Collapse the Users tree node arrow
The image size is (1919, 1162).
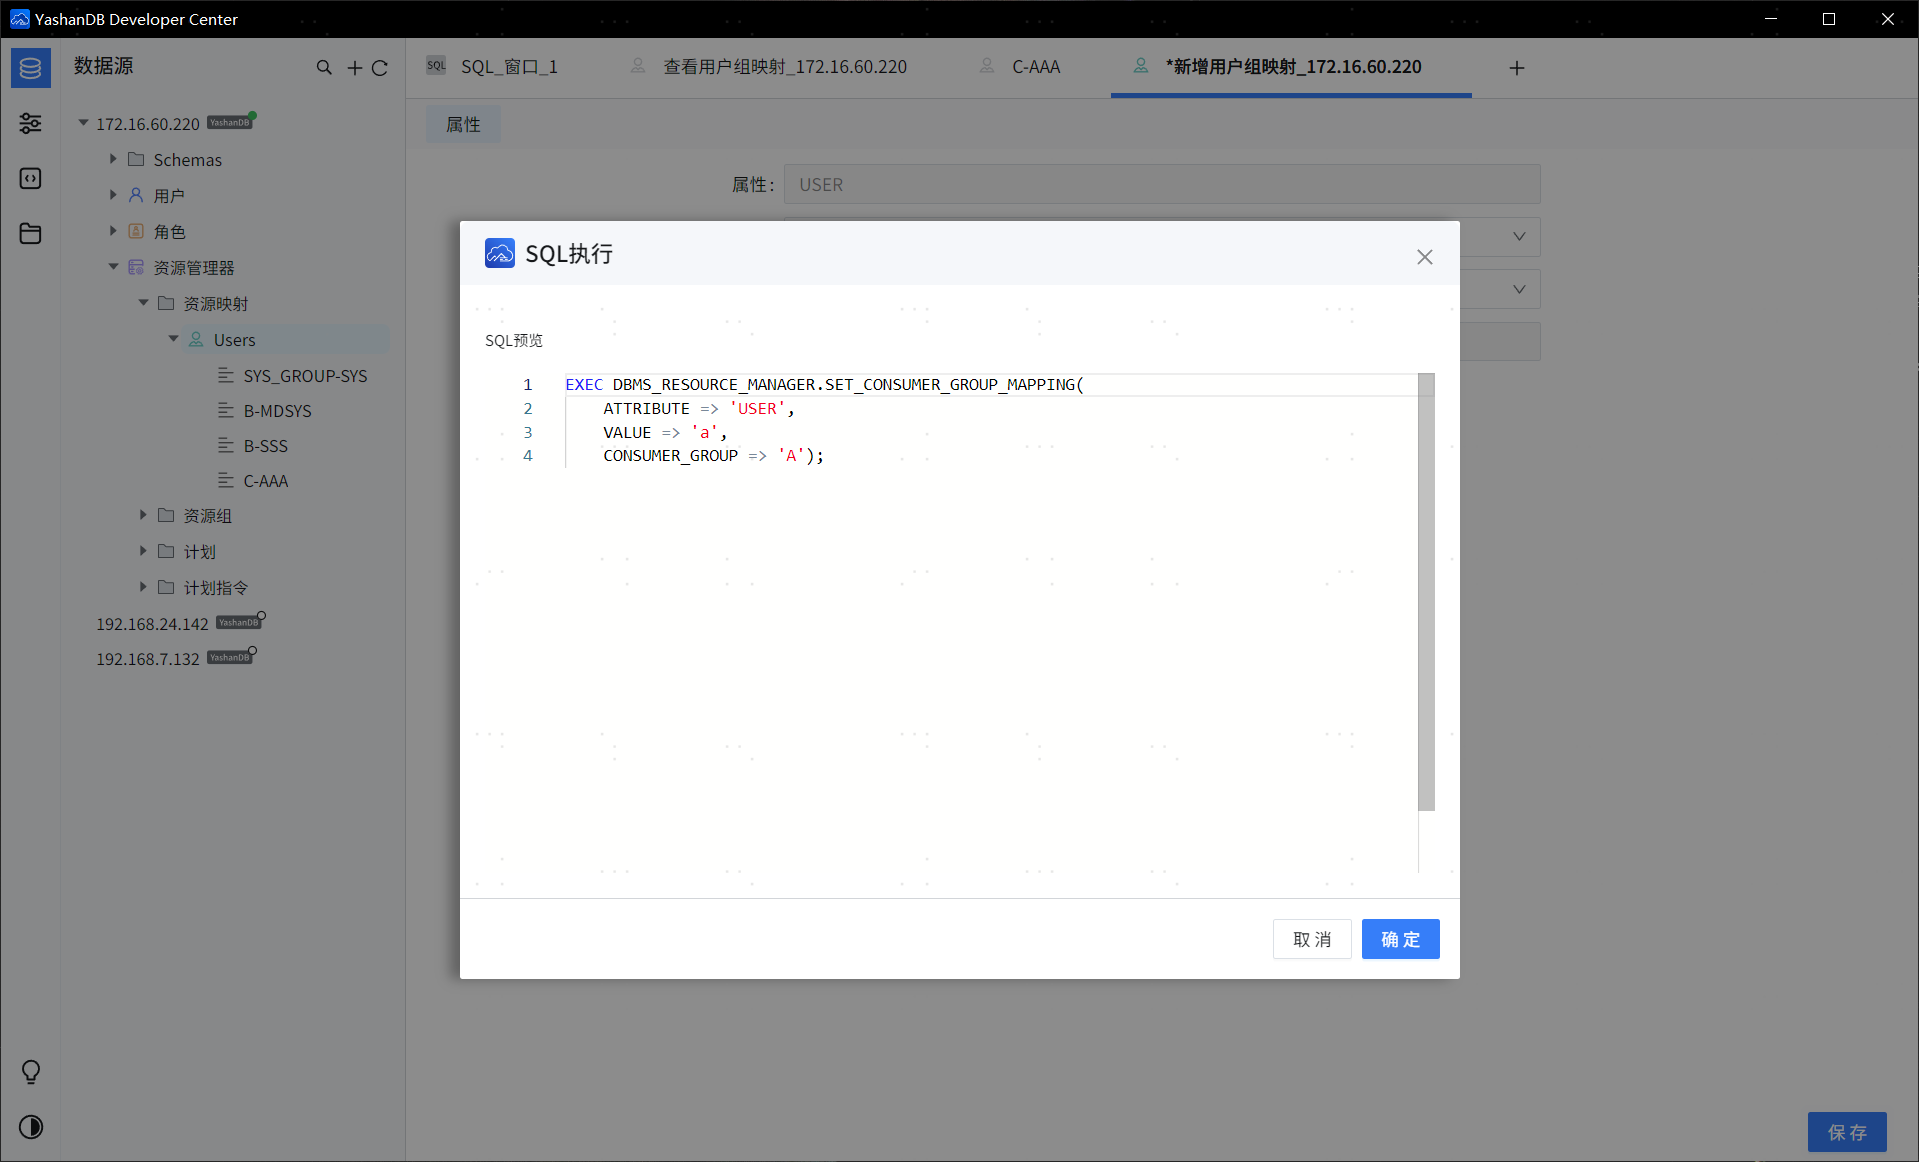pyautogui.click(x=173, y=339)
